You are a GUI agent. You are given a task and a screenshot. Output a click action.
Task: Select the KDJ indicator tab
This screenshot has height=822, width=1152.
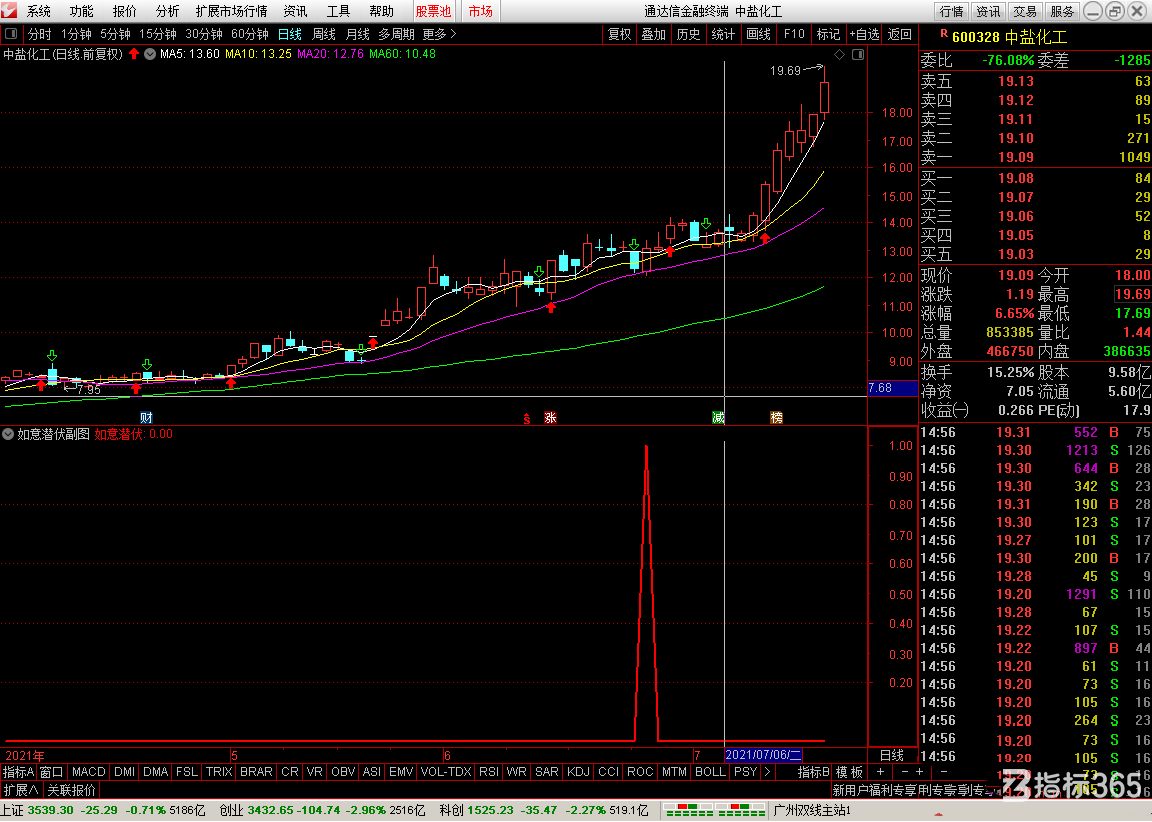[x=579, y=772]
